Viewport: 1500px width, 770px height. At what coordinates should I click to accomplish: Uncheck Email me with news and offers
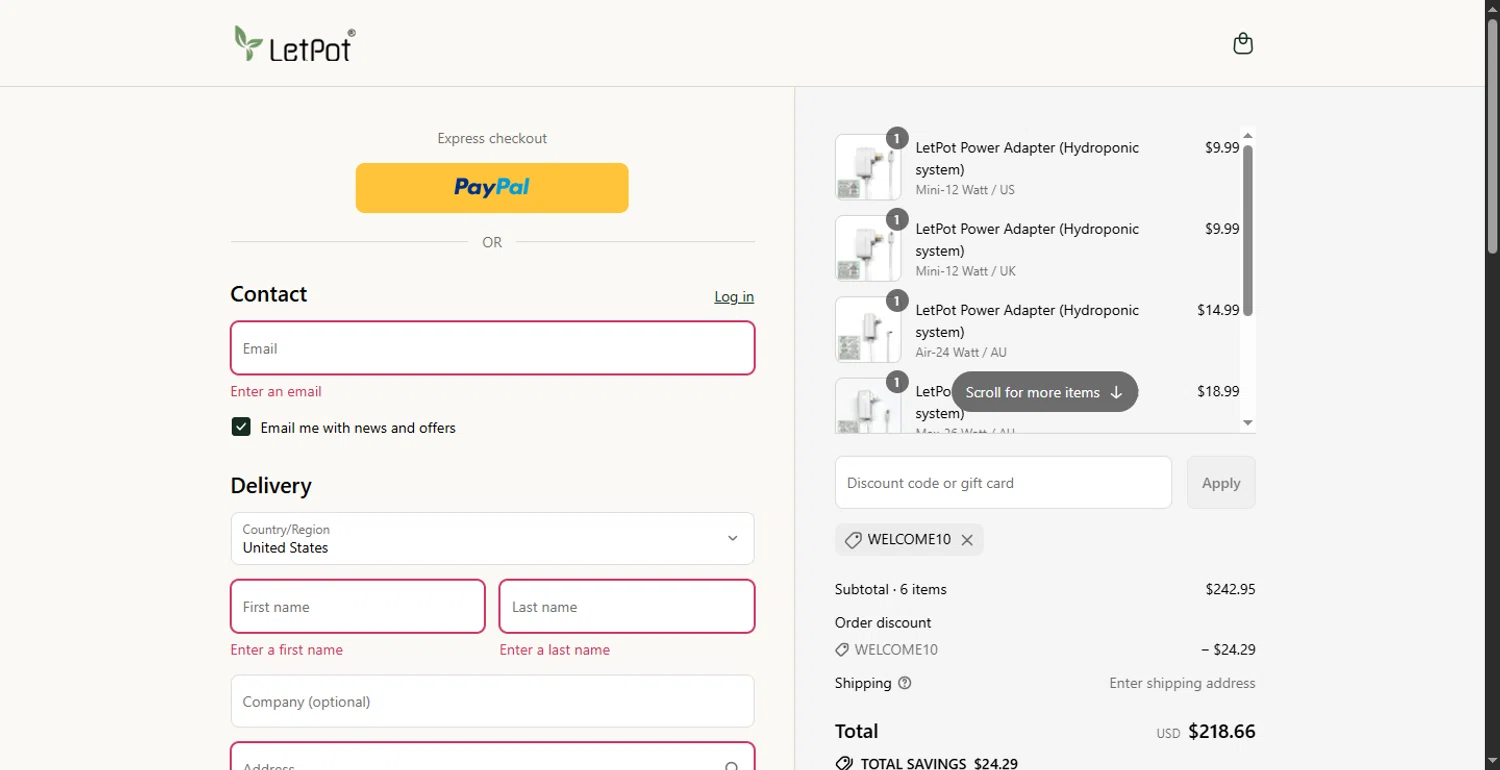(241, 427)
